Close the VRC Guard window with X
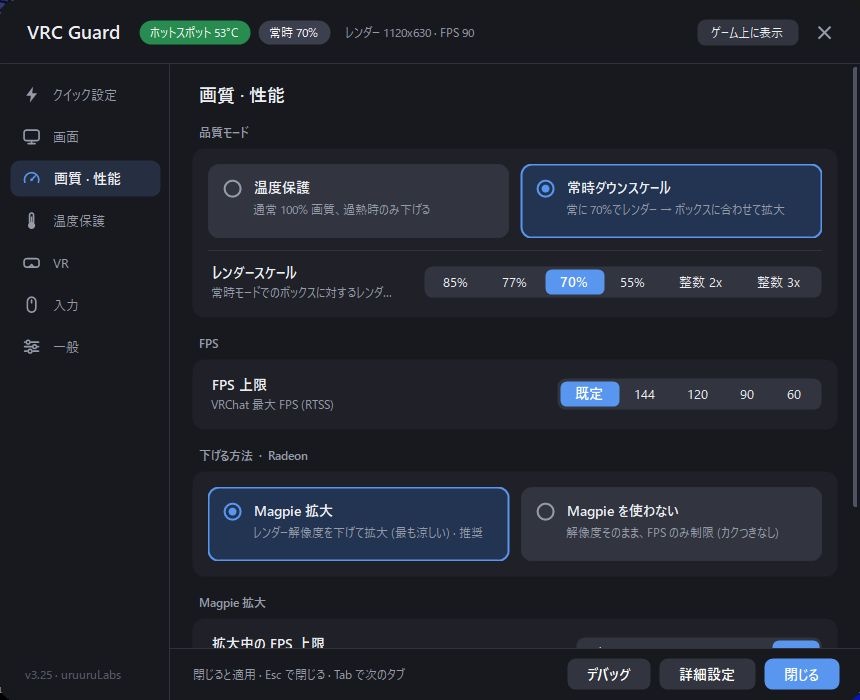This screenshot has width=860, height=700. click(x=824, y=33)
